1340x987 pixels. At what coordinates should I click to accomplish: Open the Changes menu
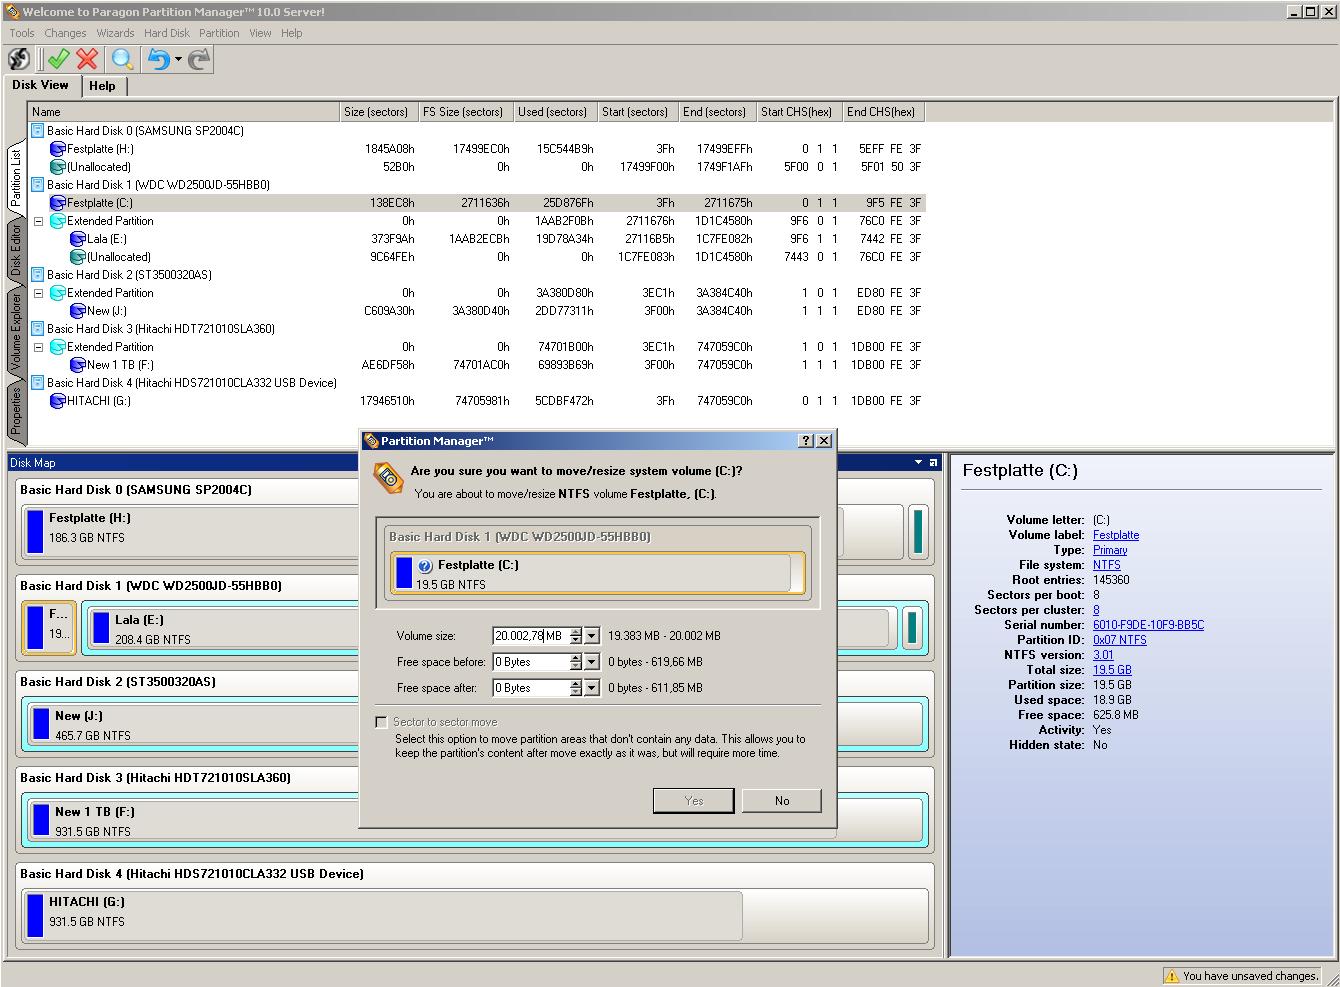pyautogui.click(x=65, y=33)
